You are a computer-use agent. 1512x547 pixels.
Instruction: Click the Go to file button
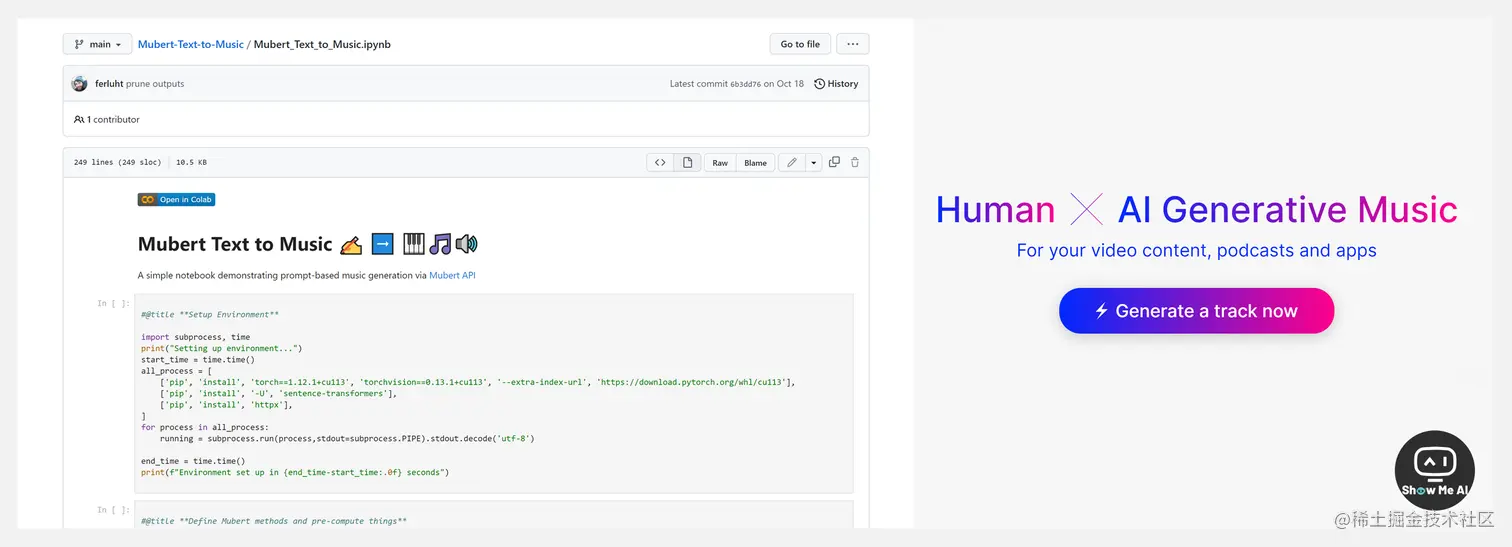pyautogui.click(x=800, y=44)
